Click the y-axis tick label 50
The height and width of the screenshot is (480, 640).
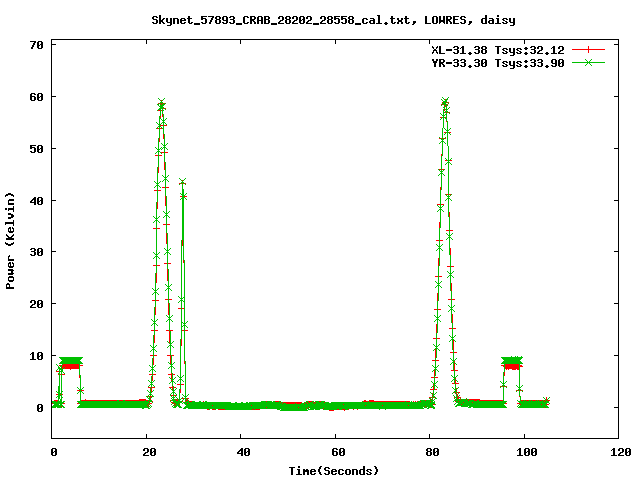37,149
